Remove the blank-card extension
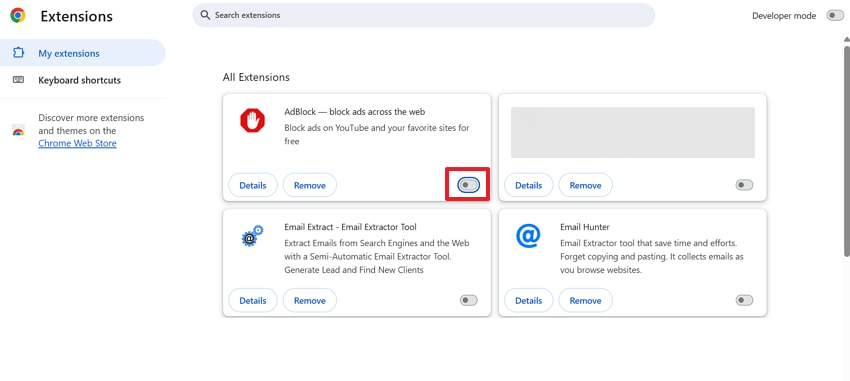Viewport: 850px width, 381px height. point(585,185)
